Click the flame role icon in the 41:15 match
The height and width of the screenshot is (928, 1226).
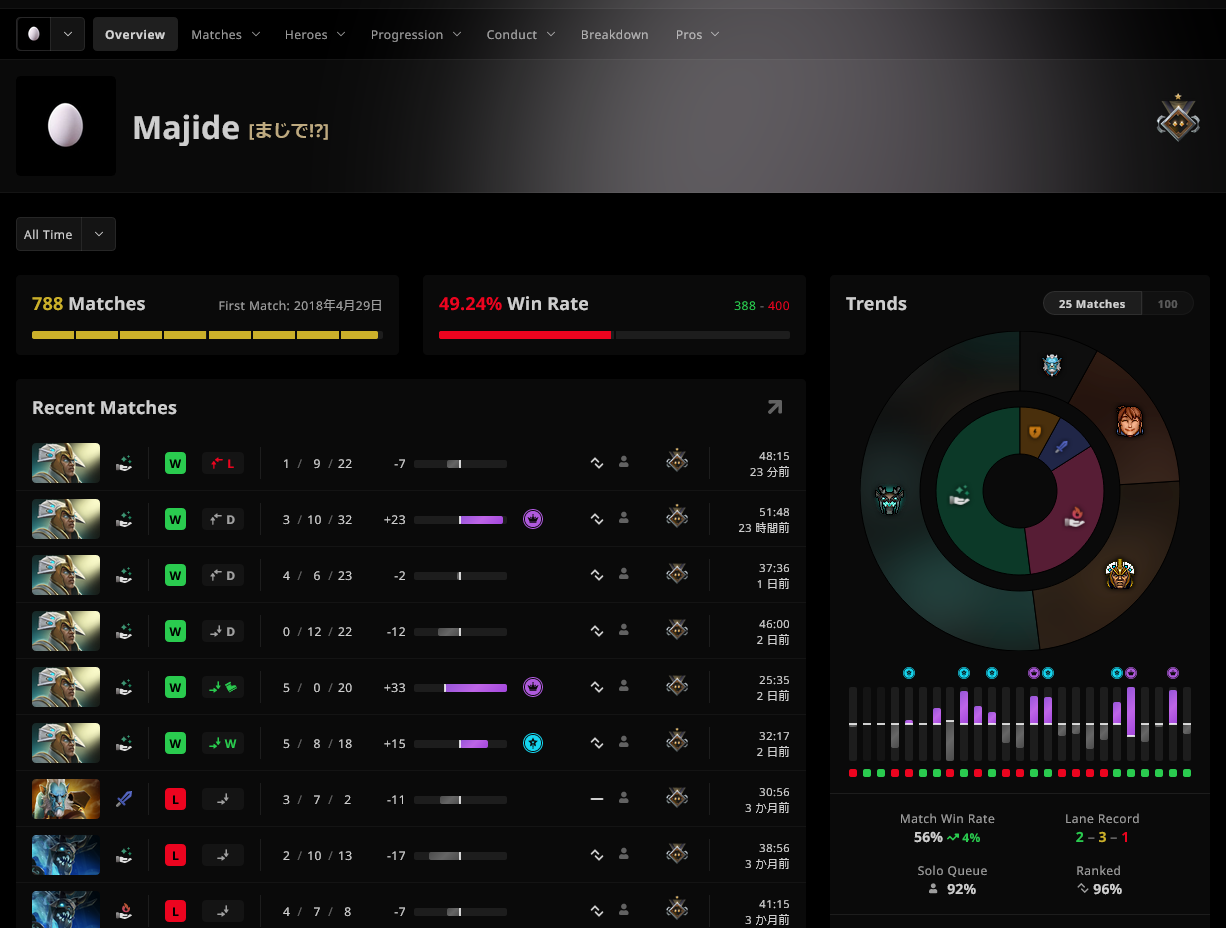coord(124,911)
